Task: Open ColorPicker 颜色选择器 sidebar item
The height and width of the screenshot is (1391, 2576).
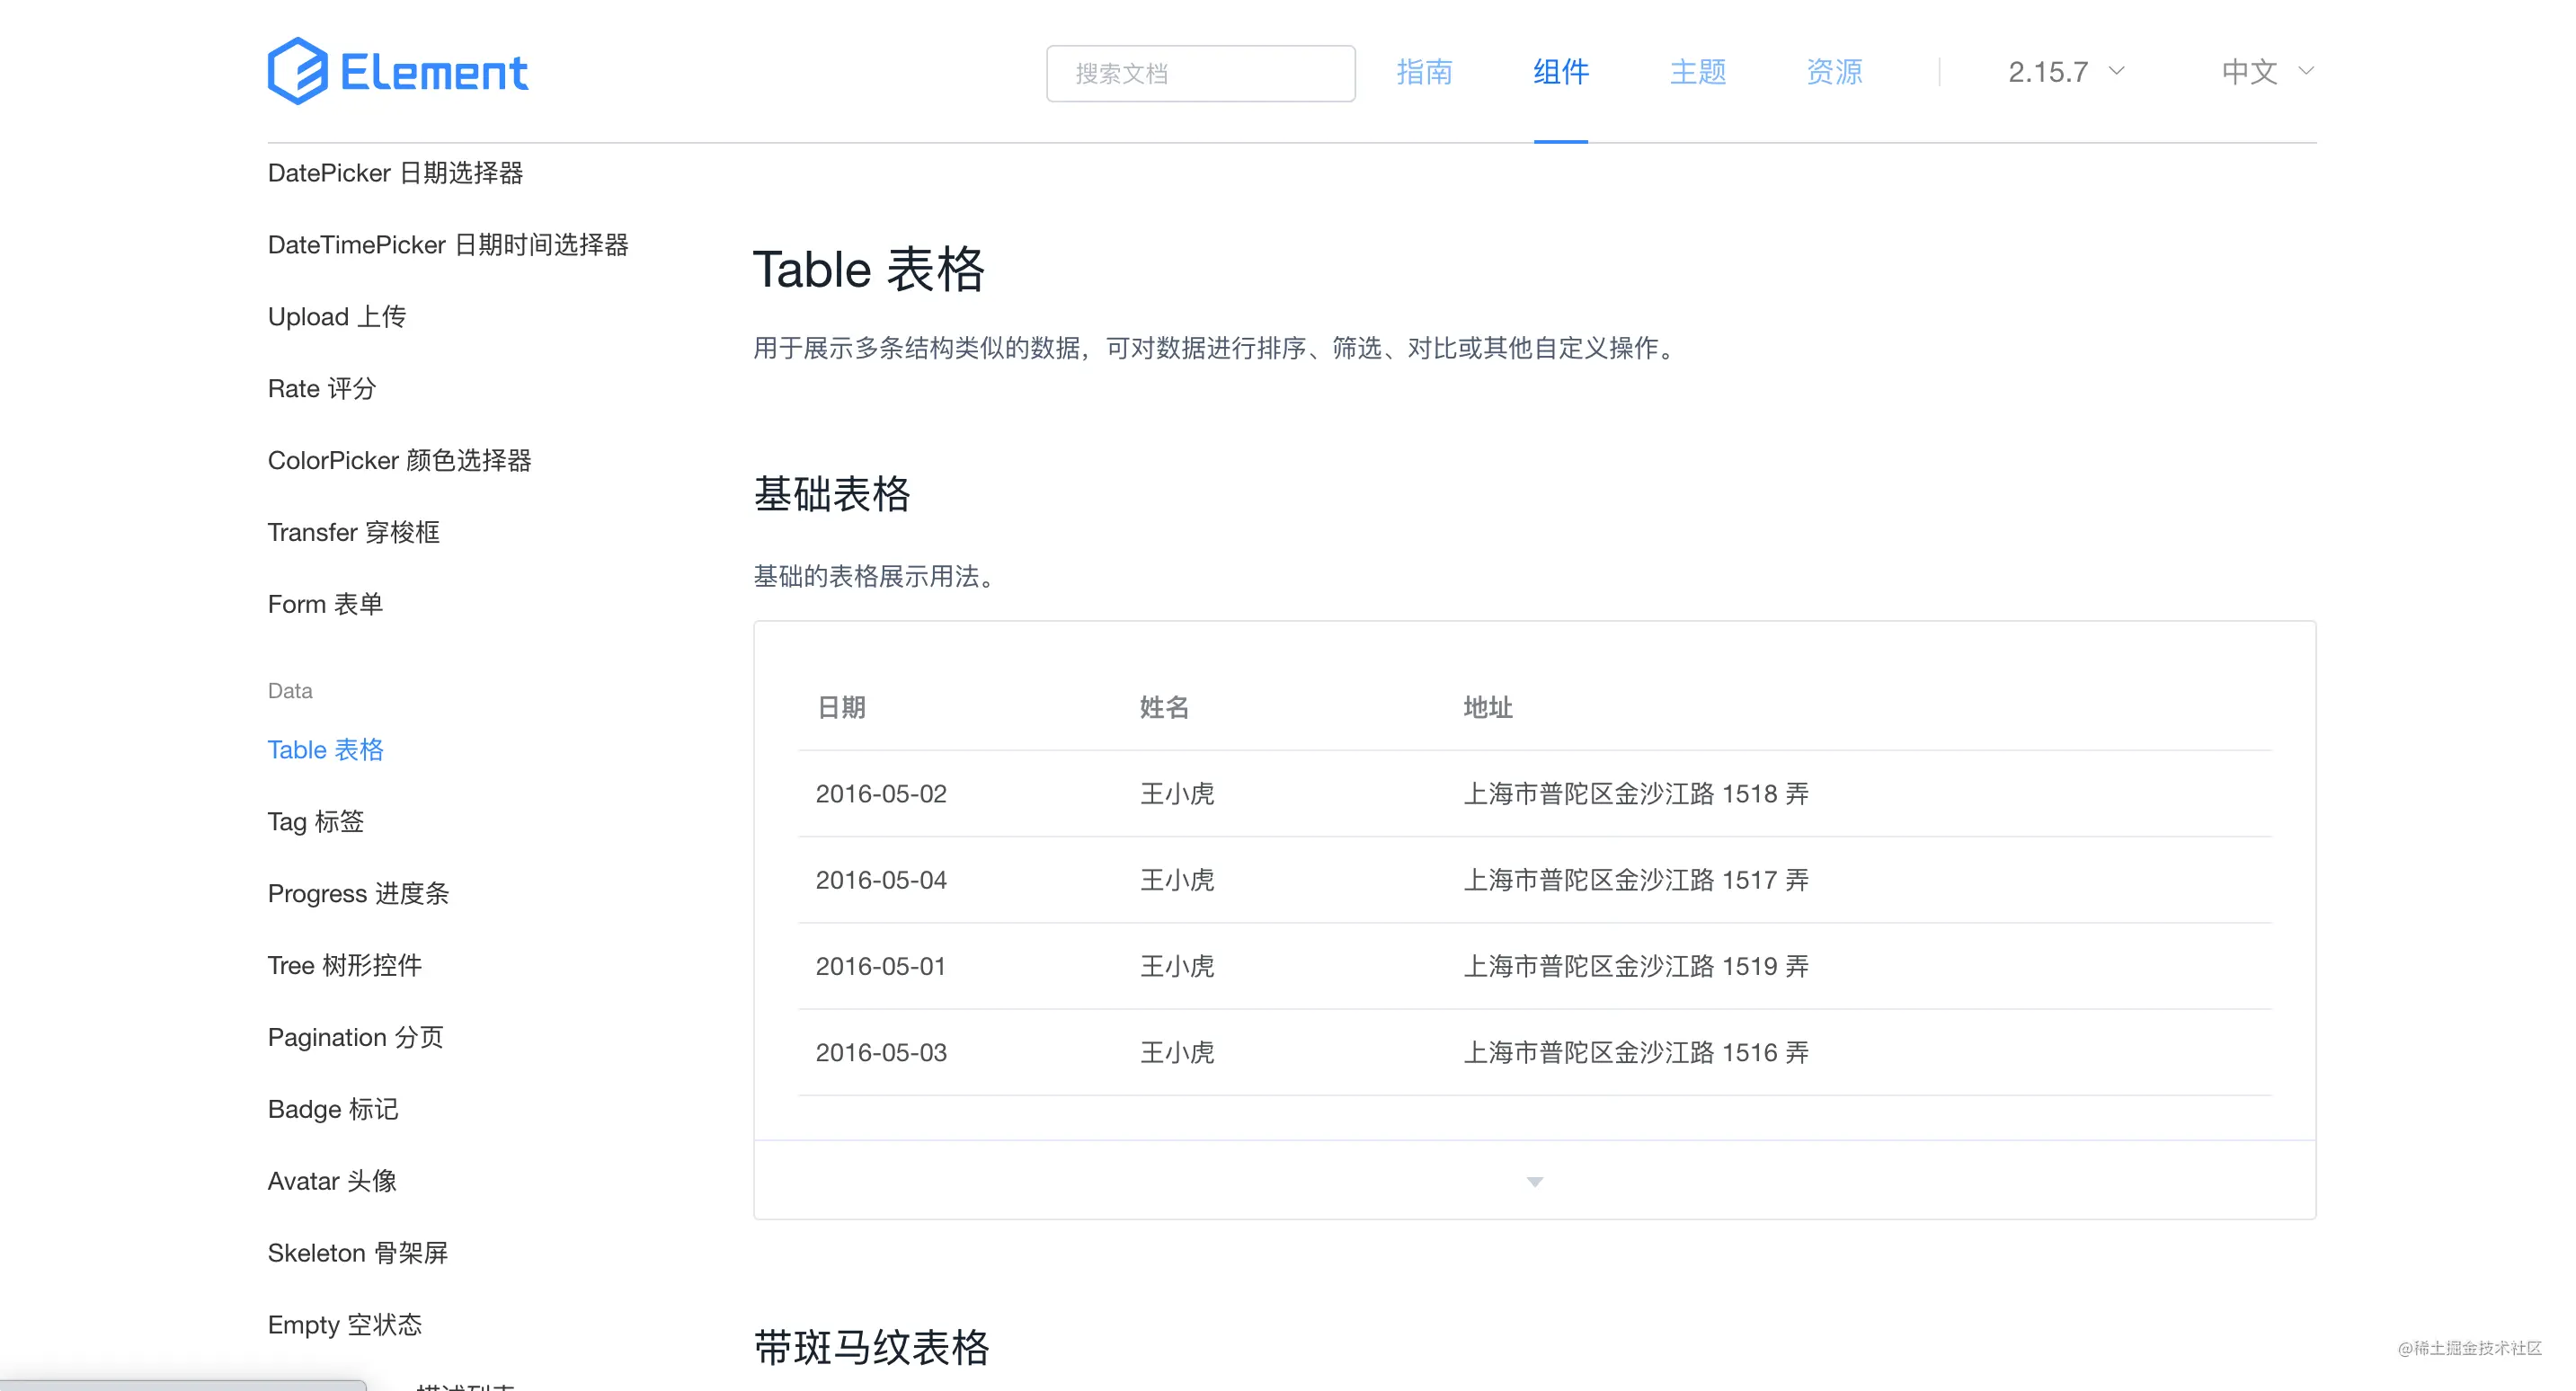Action: pyautogui.click(x=399, y=460)
